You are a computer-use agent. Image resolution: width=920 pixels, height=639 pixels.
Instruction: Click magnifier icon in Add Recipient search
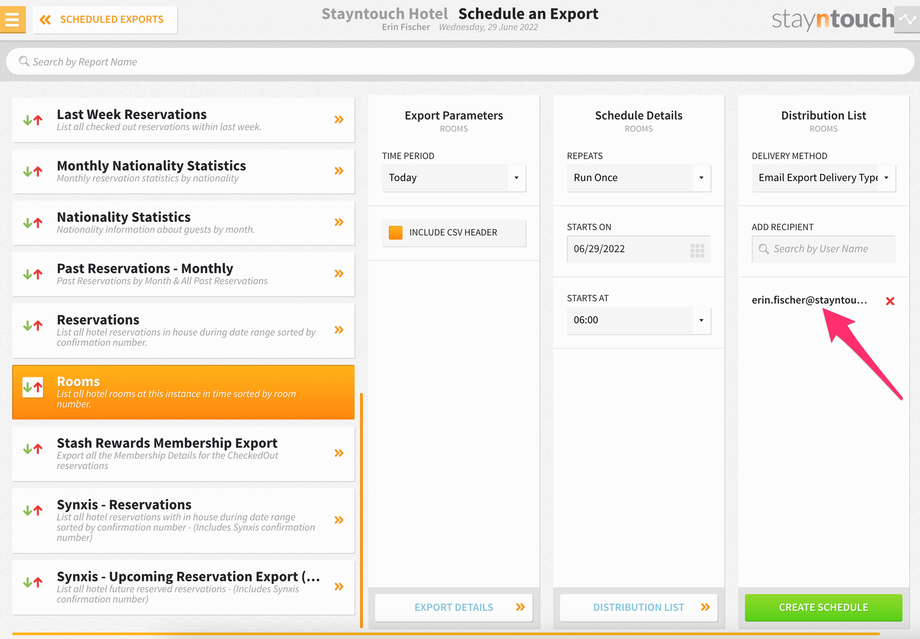point(763,249)
